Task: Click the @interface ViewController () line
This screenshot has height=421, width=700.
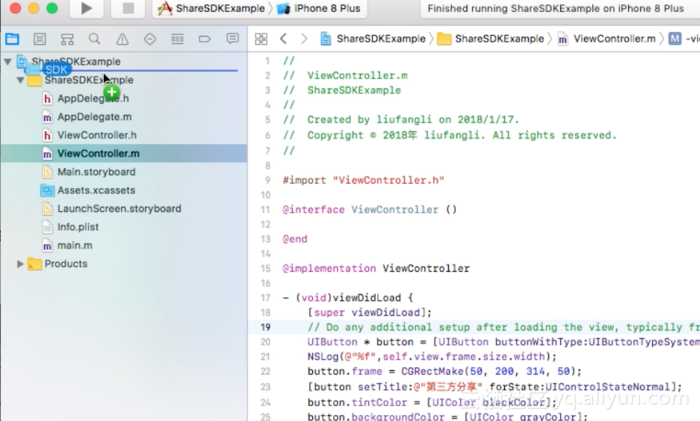Action: point(370,210)
